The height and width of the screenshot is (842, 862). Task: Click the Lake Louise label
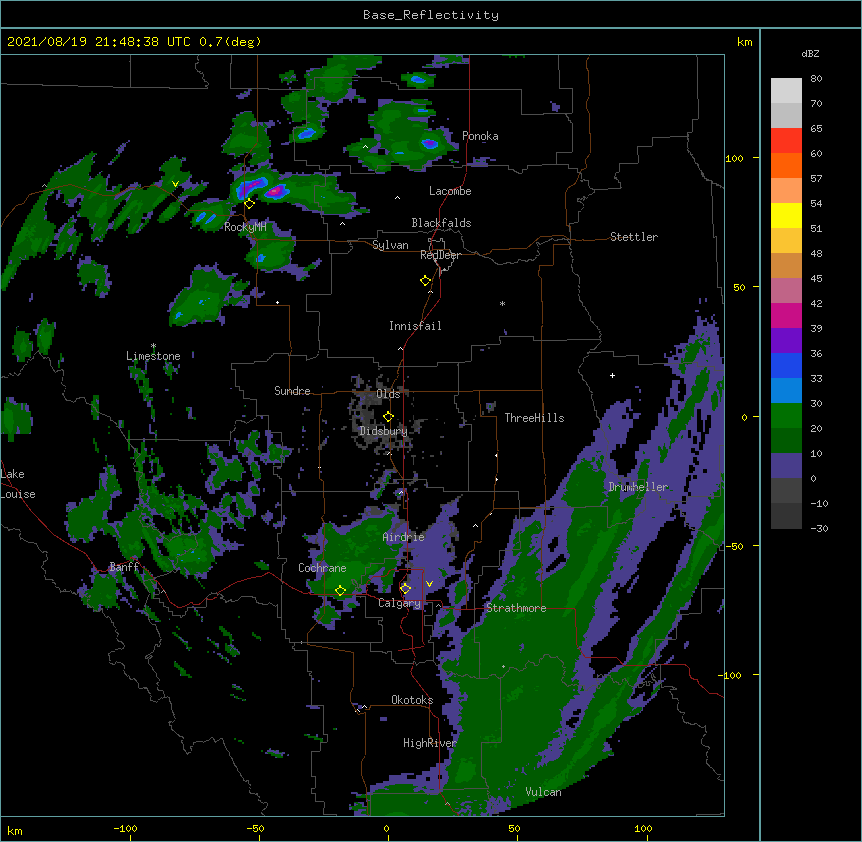click(18, 484)
